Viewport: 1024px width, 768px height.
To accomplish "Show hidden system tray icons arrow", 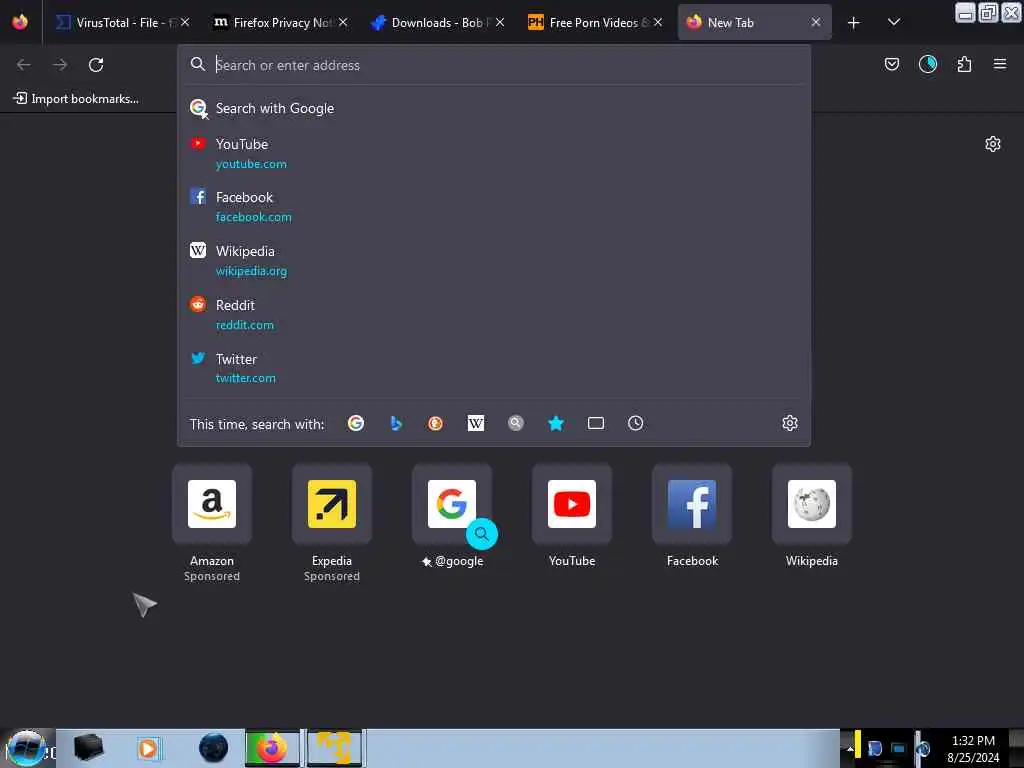I will [x=850, y=748].
